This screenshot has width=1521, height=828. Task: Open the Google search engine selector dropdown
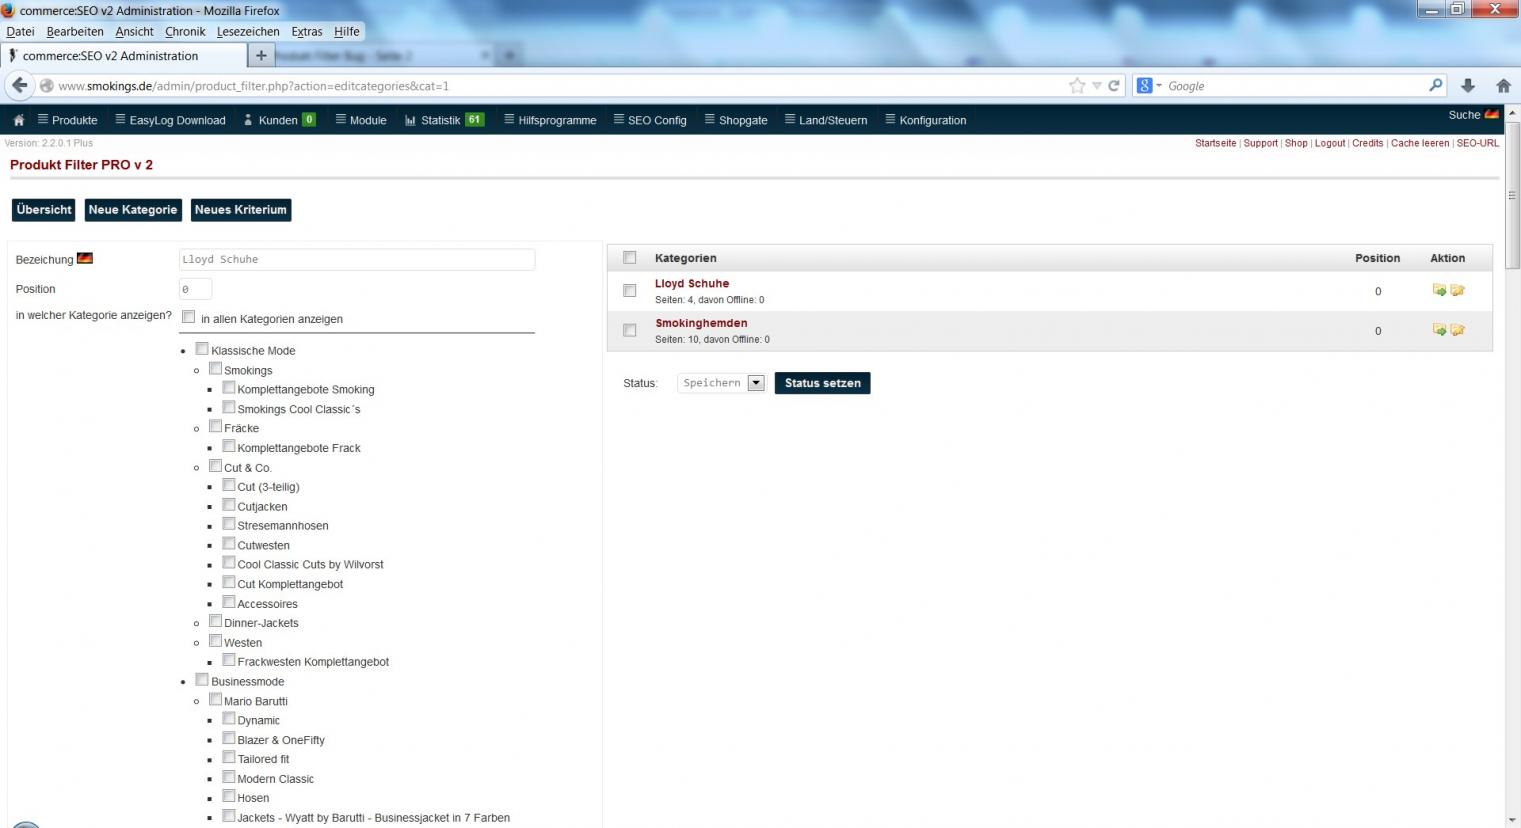1149,86
